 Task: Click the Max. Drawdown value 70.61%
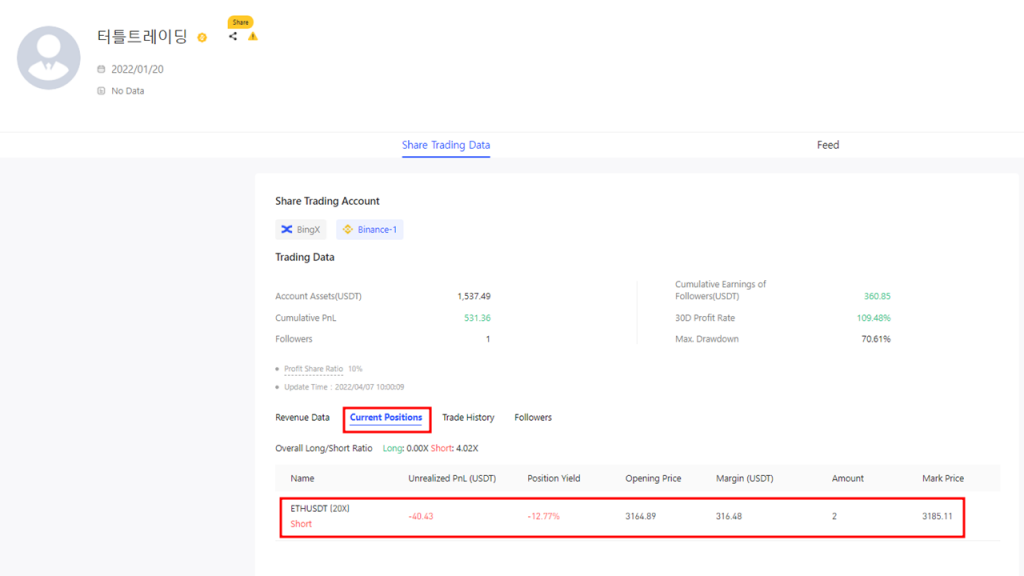click(876, 339)
